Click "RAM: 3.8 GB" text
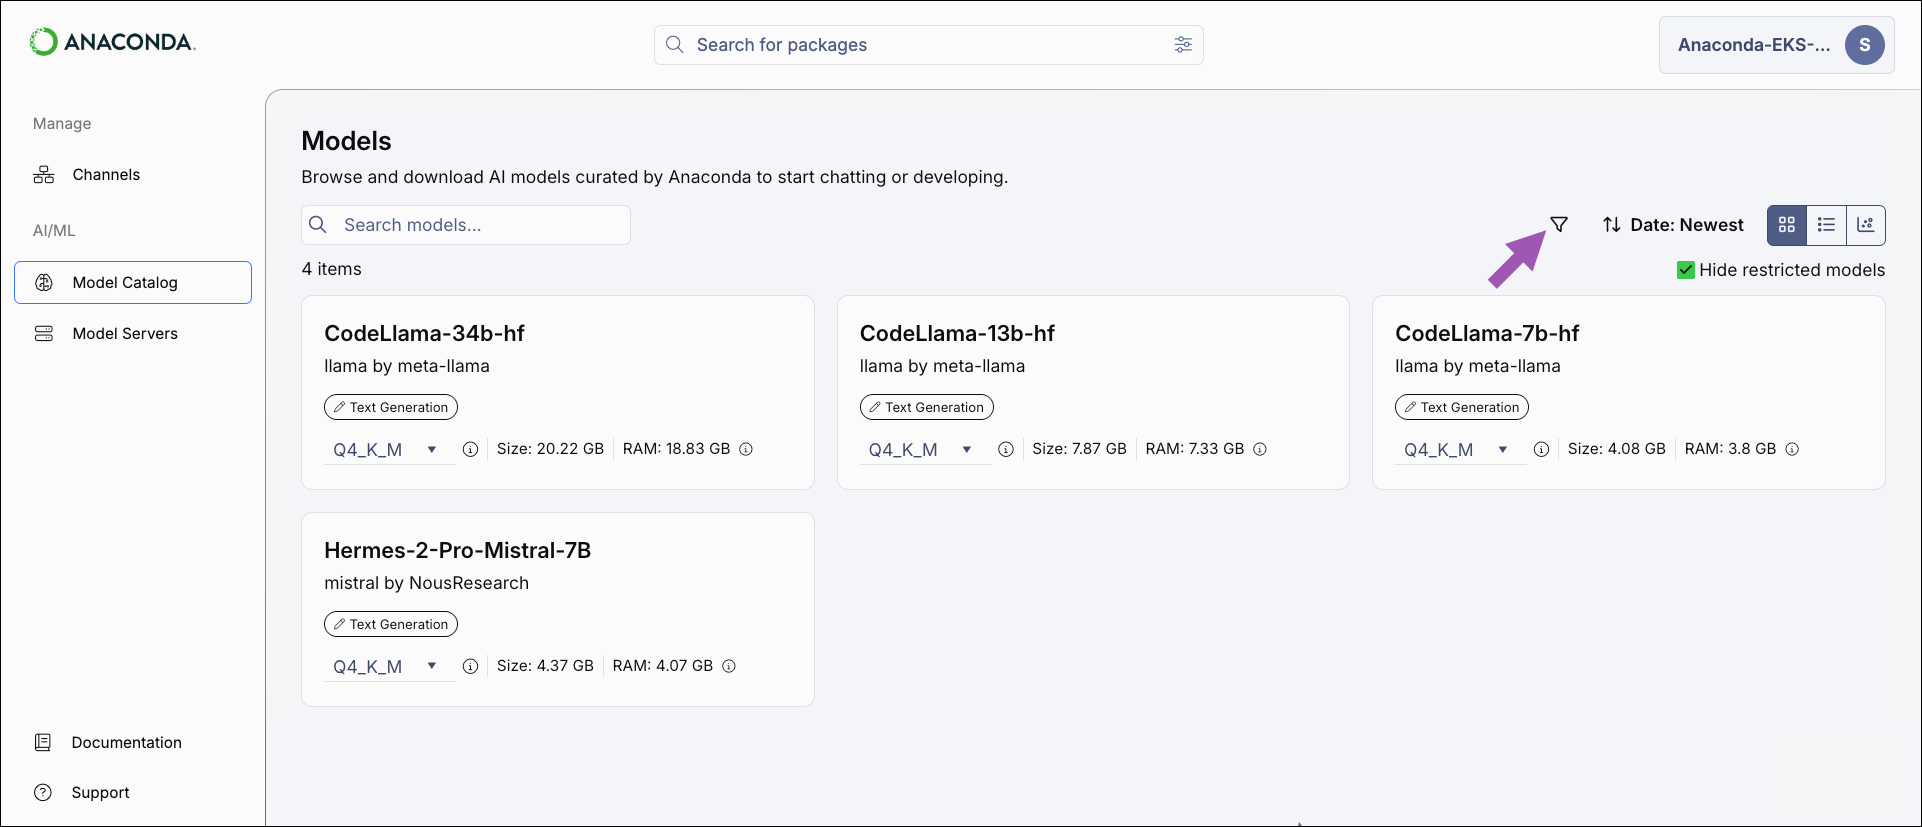The width and height of the screenshot is (1922, 827). 1731,449
